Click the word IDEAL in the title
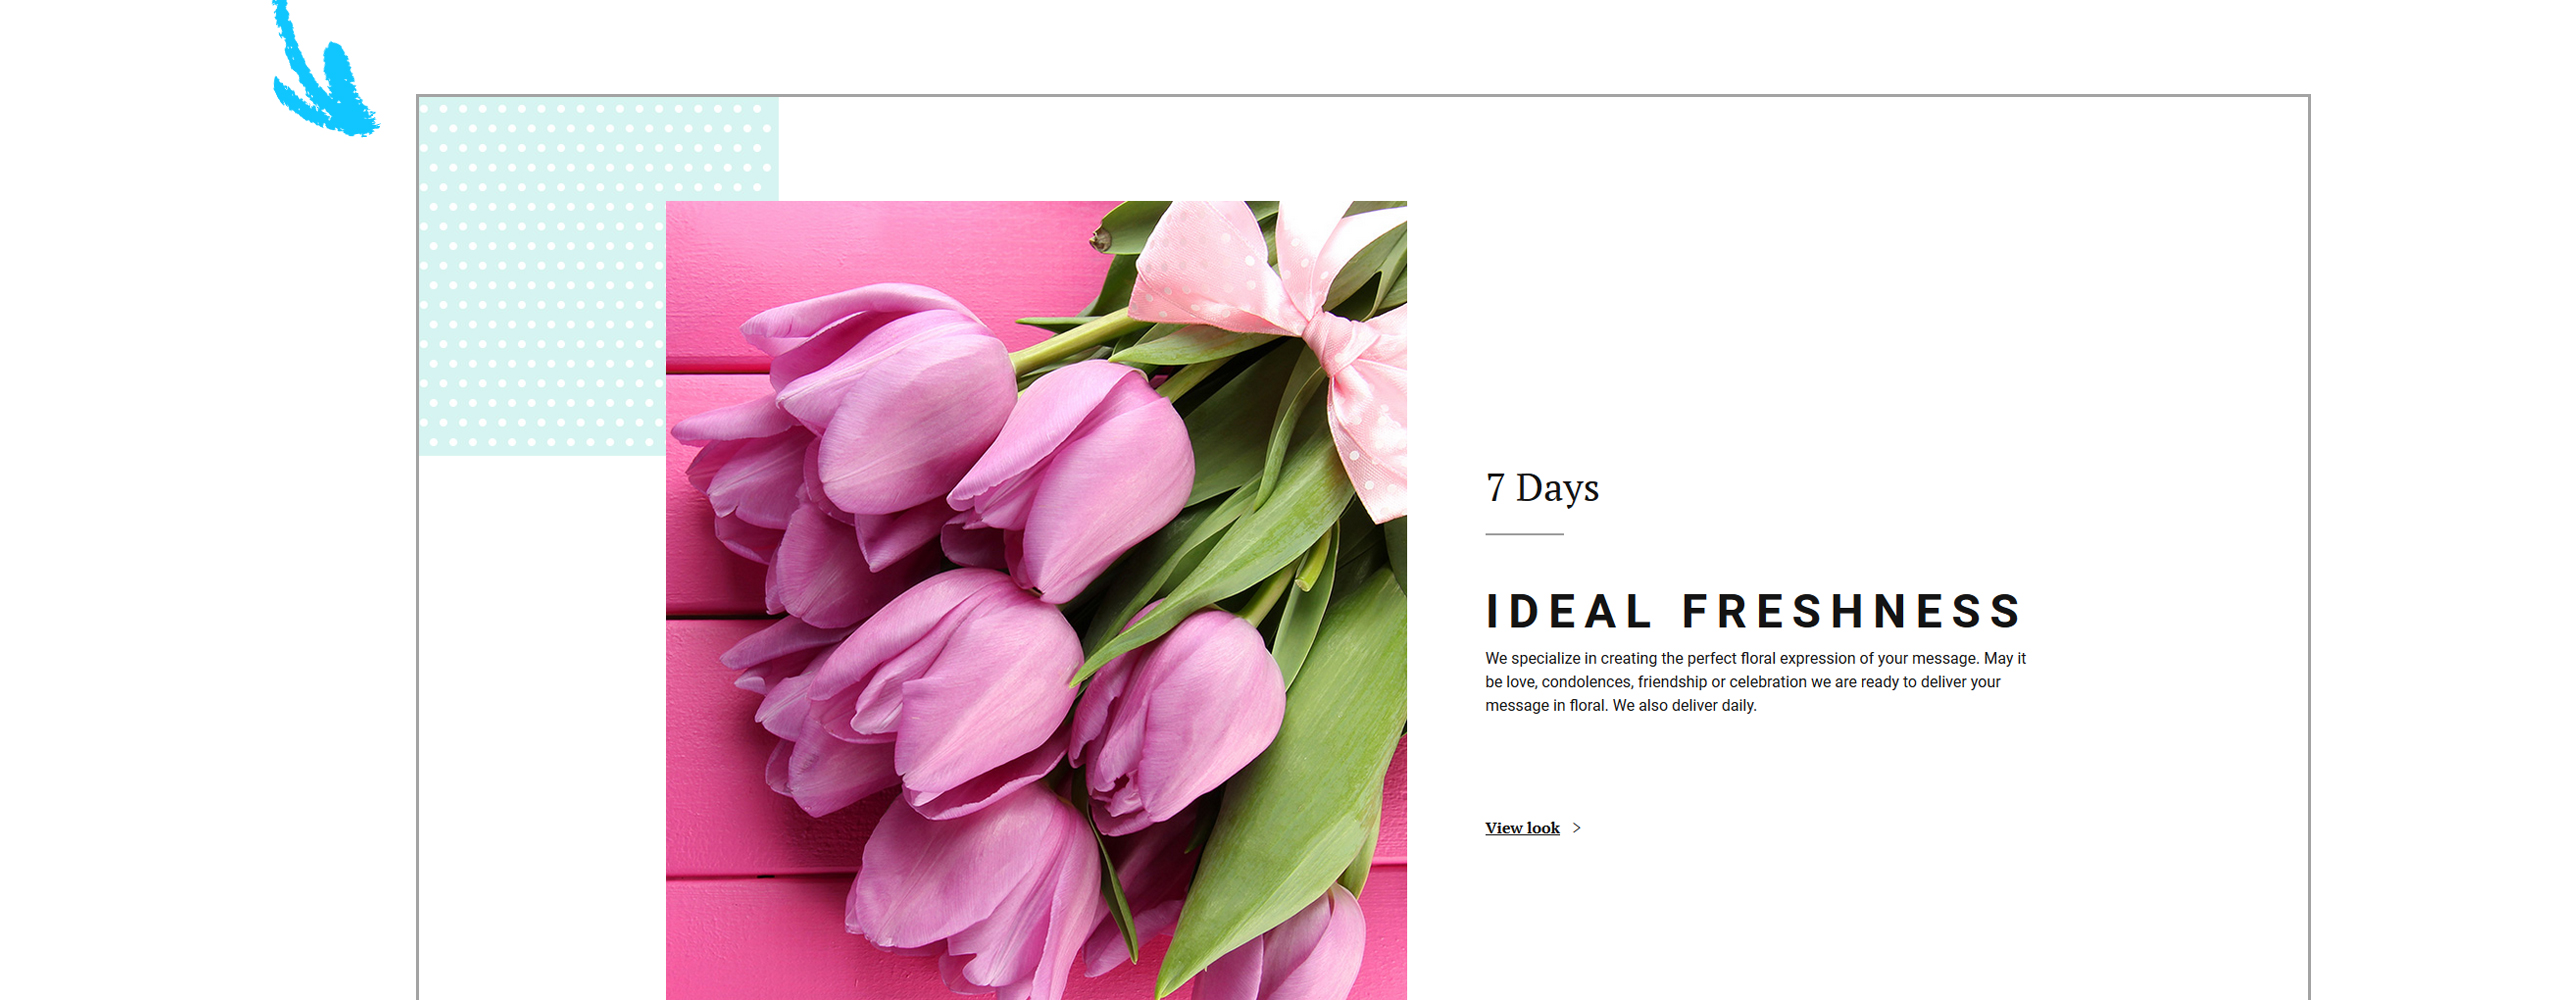Screen dimensions: 2560x1000 point(1567,611)
